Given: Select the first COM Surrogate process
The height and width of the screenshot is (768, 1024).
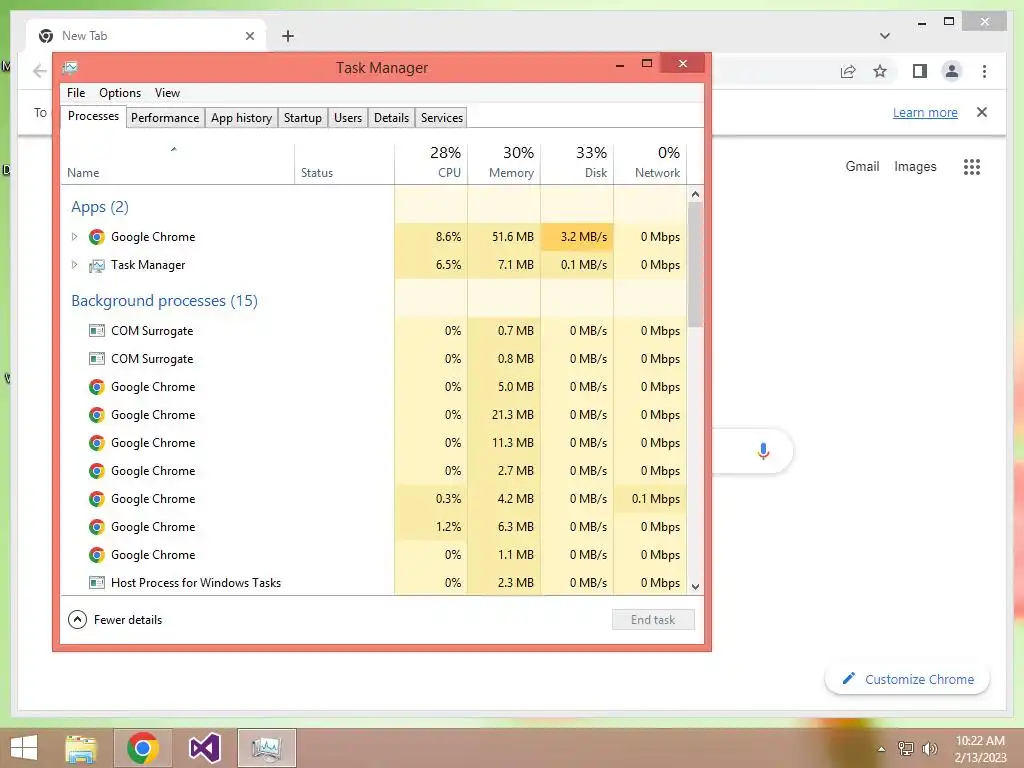Looking at the screenshot, I should click(374, 330).
